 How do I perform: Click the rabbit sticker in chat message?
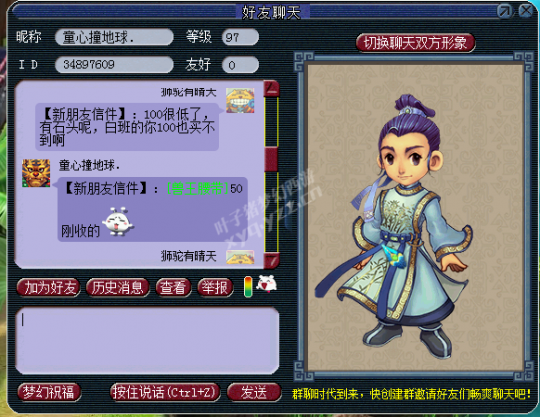[118, 221]
